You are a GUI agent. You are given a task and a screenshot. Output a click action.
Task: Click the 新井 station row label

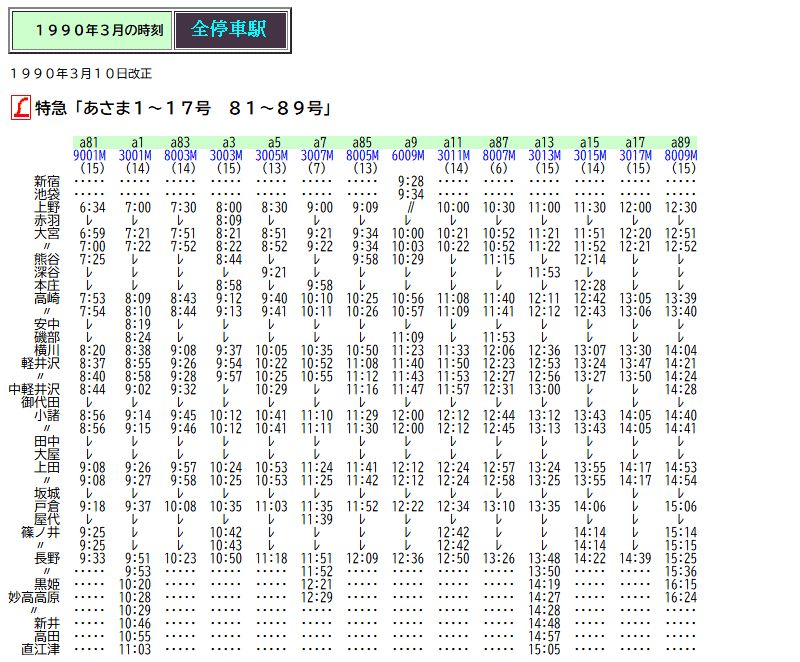[47, 624]
